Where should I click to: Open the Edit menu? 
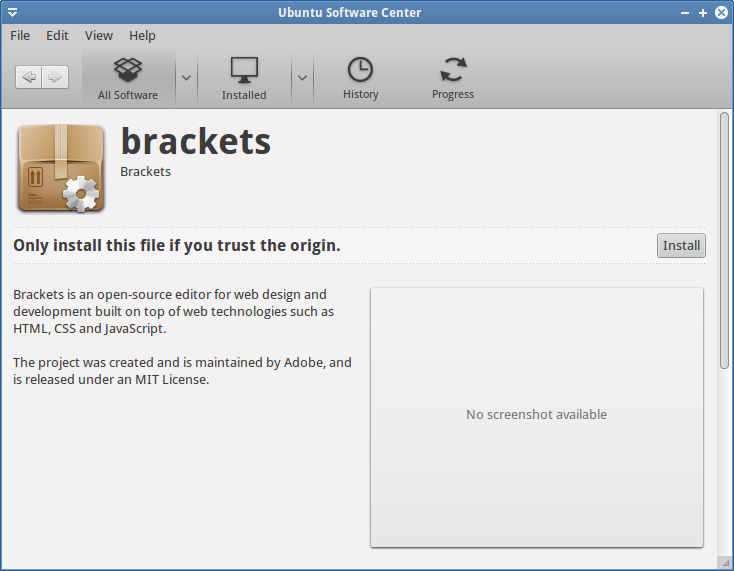tap(57, 36)
